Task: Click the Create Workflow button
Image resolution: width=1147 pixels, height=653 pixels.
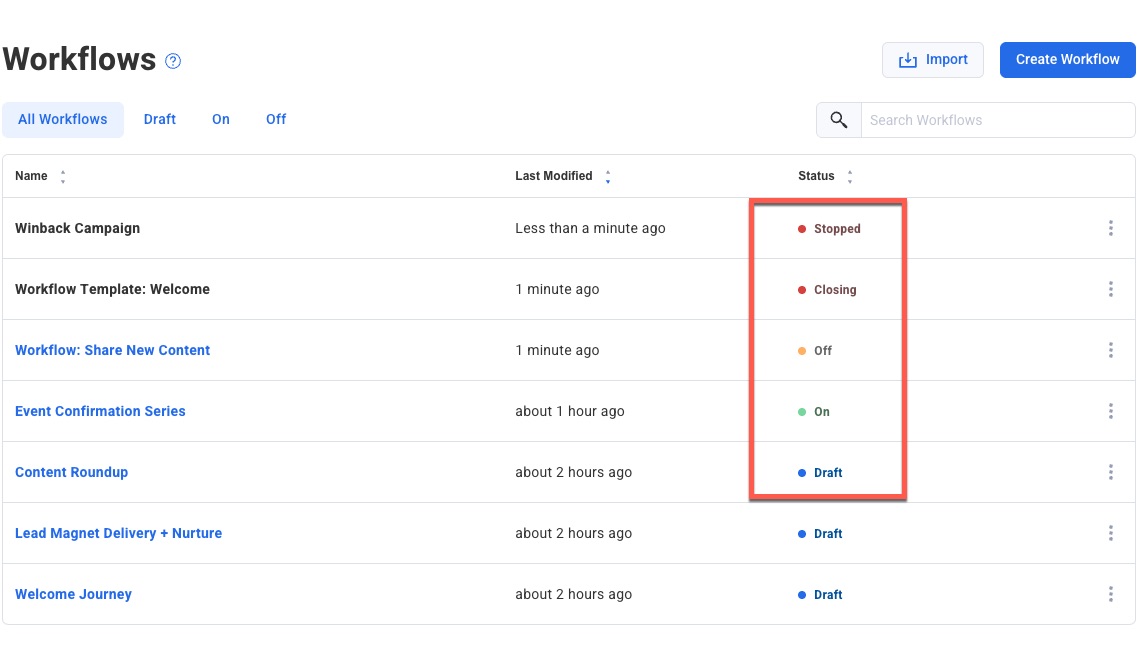Action: [x=1067, y=60]
